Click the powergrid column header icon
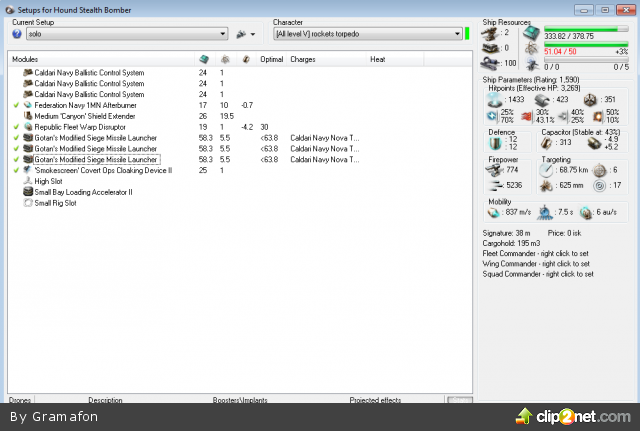The width and height of the screenshot is (640, 431). tap(225, 59)
